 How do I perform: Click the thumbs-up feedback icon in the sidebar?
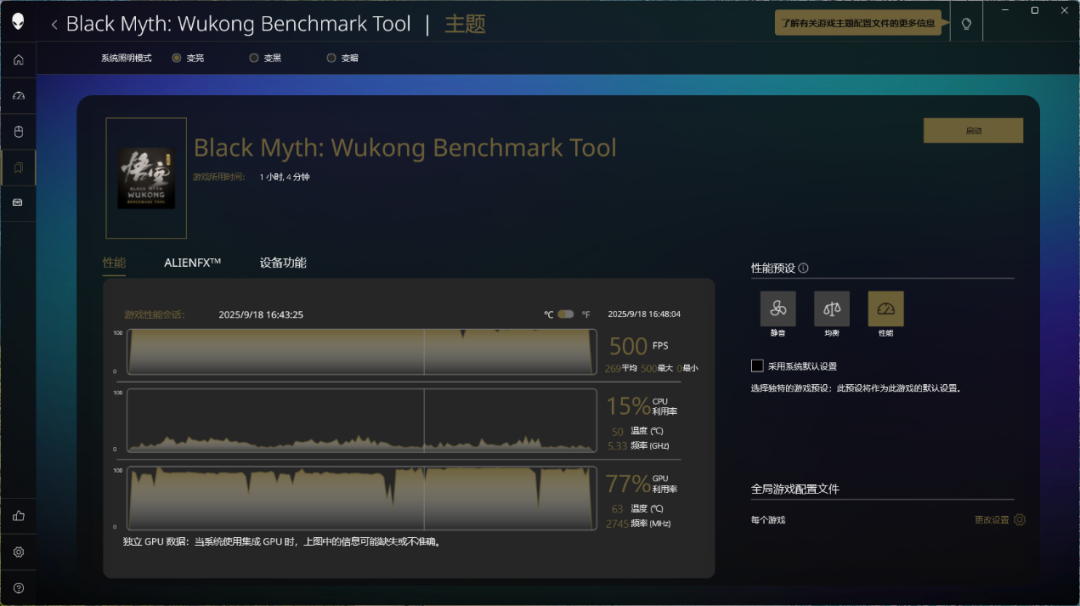click(x=19, y=516)
